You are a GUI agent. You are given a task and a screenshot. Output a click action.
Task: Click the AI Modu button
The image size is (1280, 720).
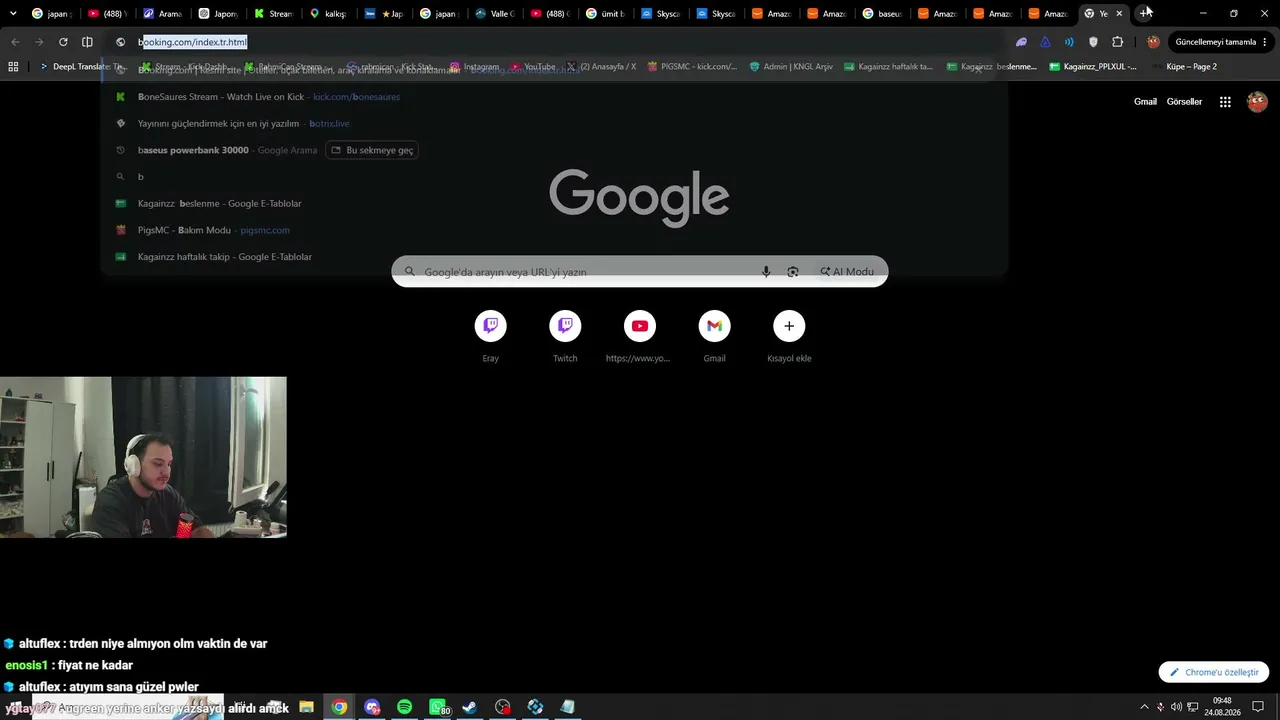pos(847,272)
